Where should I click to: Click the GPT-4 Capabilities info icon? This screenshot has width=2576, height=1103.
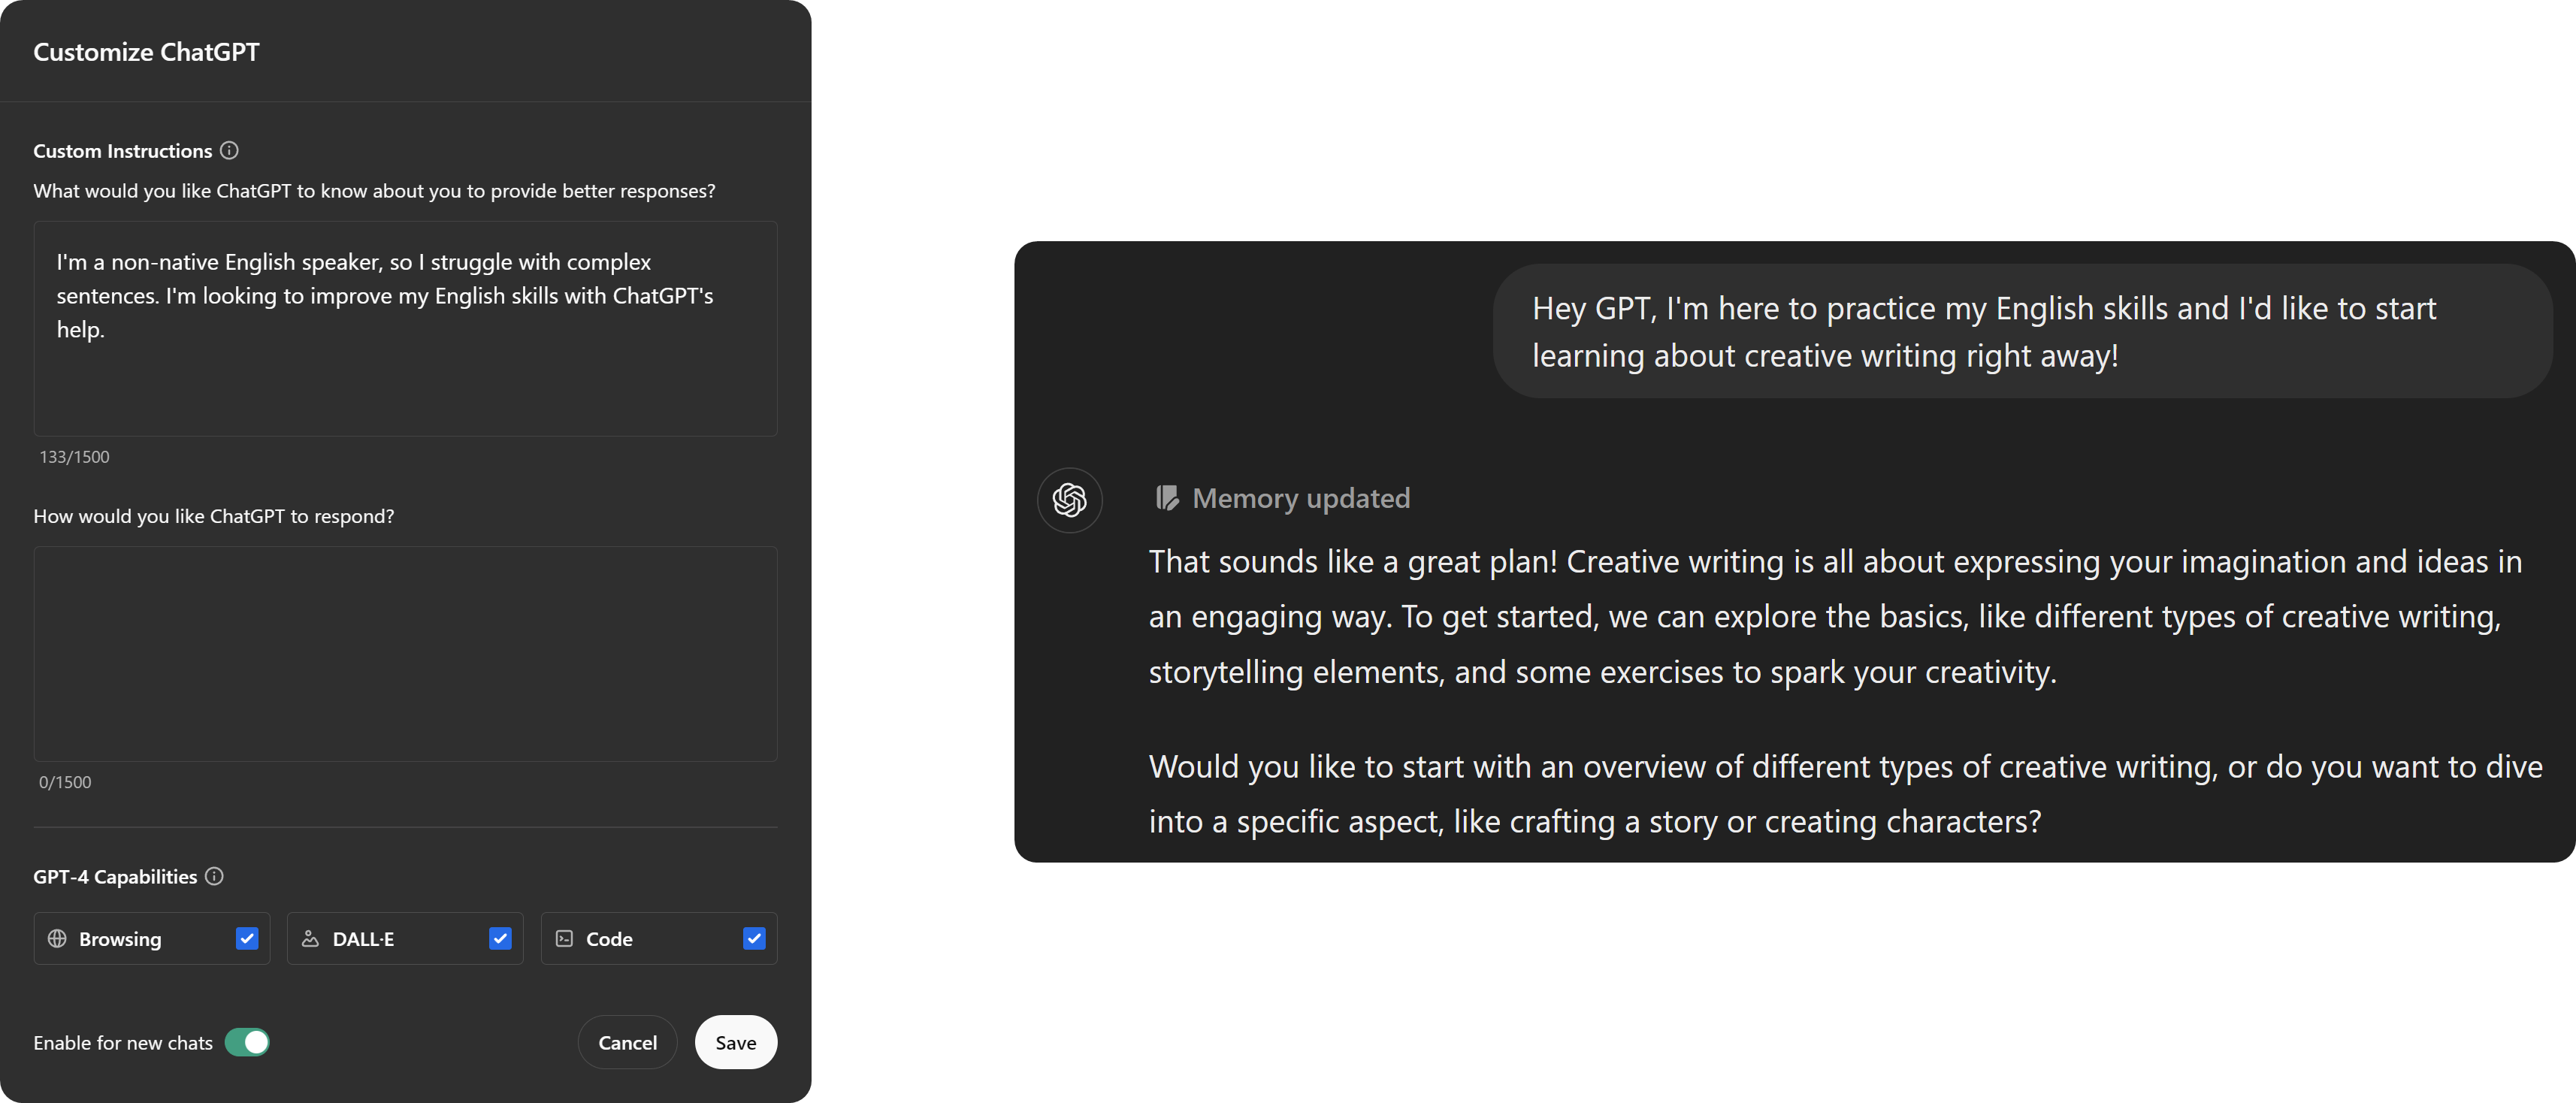coord(214,876)
